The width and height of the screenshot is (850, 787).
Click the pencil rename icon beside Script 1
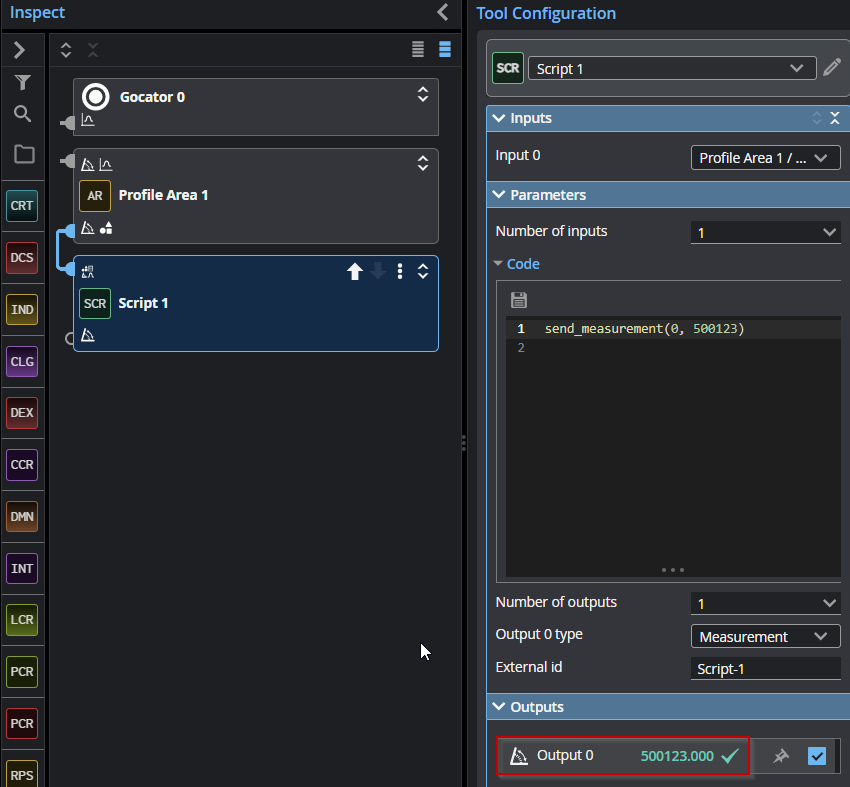pos(832,68)
